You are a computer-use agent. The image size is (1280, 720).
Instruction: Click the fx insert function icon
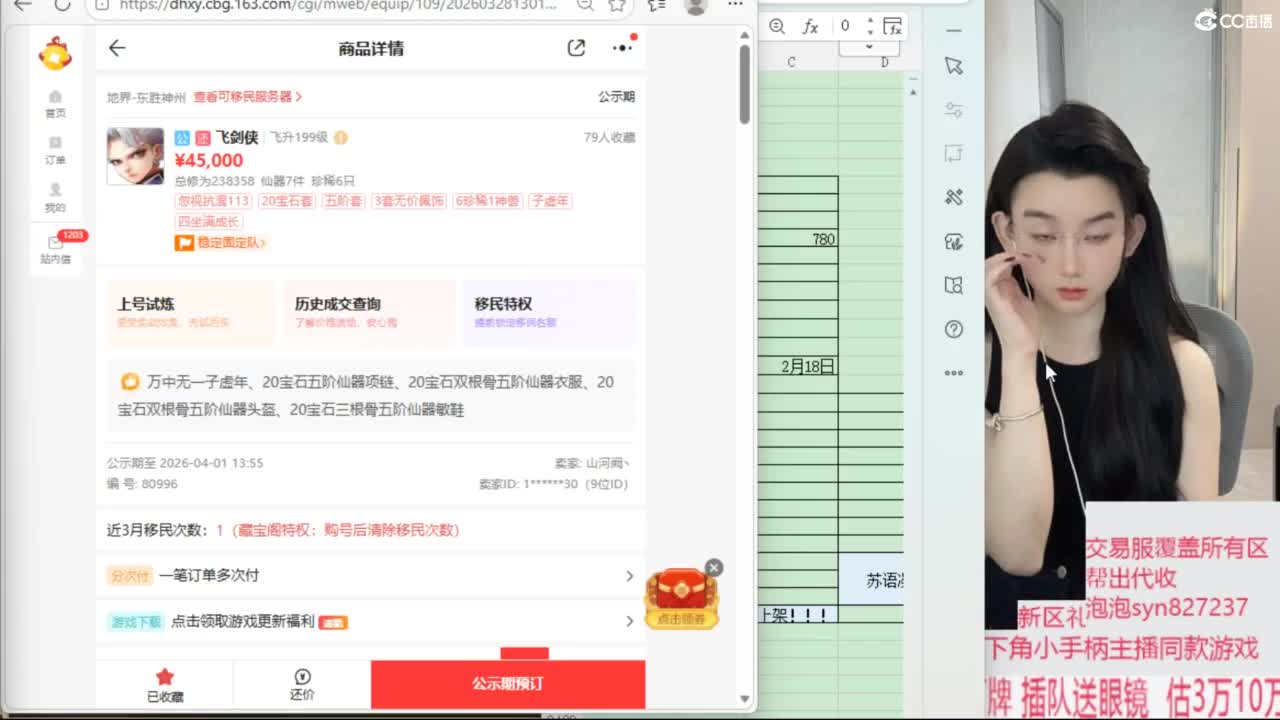811,27
